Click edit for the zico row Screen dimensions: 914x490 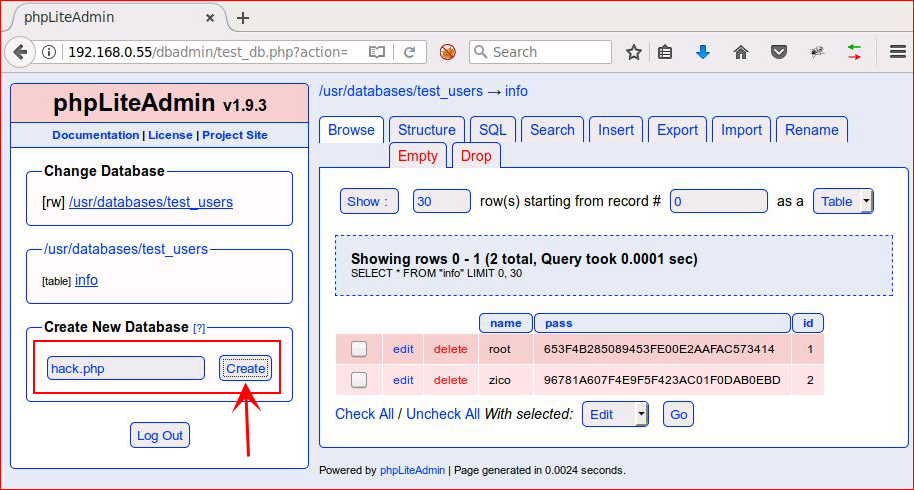point(403,380)
